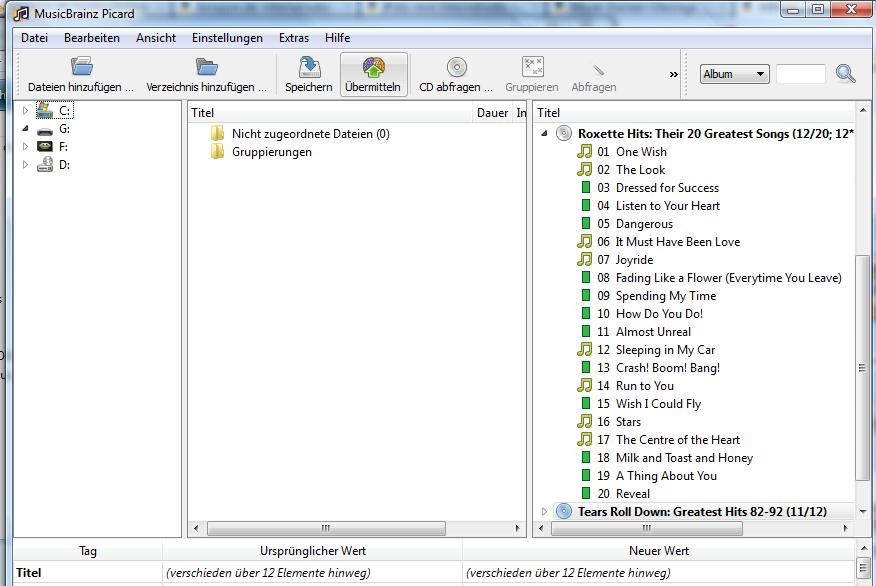Open the Extras menu
Viewport: 876px width, 586px height.
pyautogui.click(x=294, y=37)
